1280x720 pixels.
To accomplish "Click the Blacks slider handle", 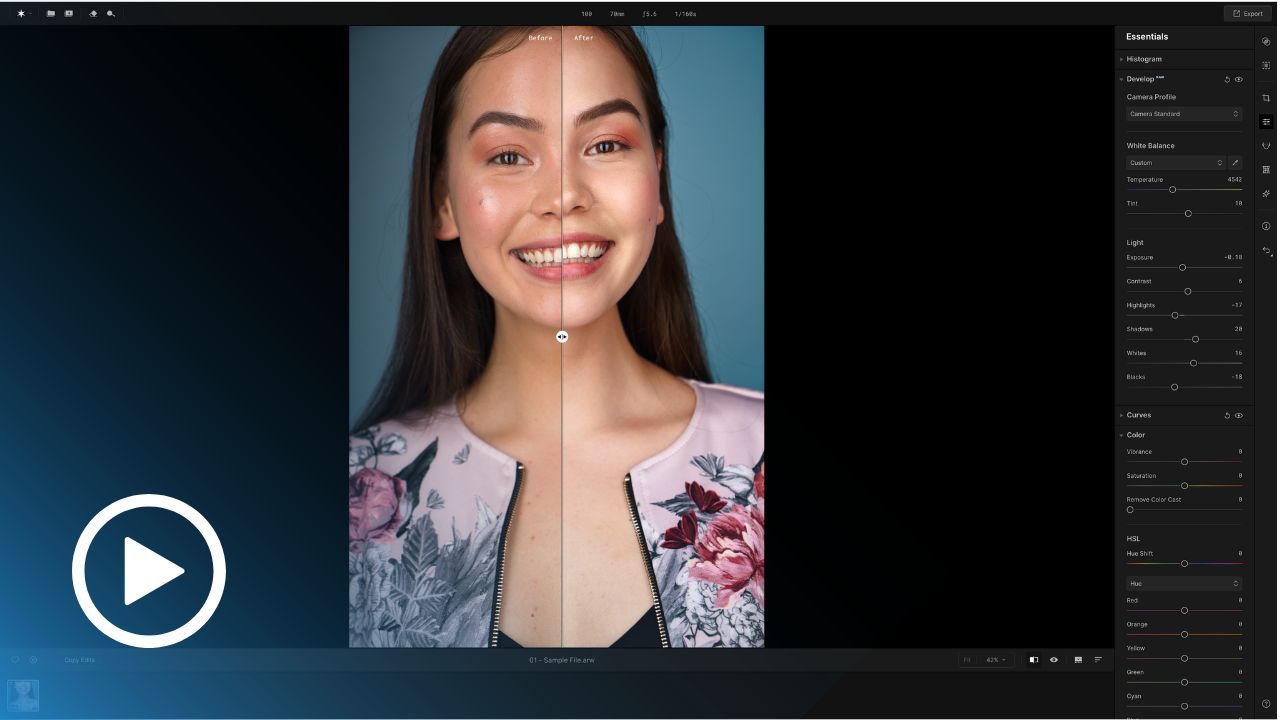I will click(x=1174, y=388).
